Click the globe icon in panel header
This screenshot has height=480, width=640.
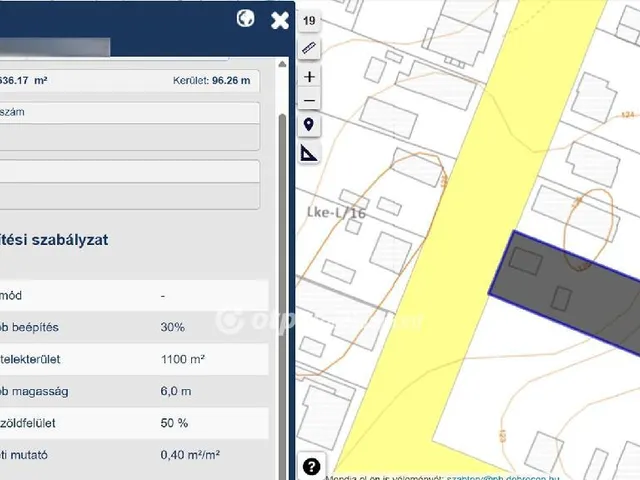click(x=246, y=18)
